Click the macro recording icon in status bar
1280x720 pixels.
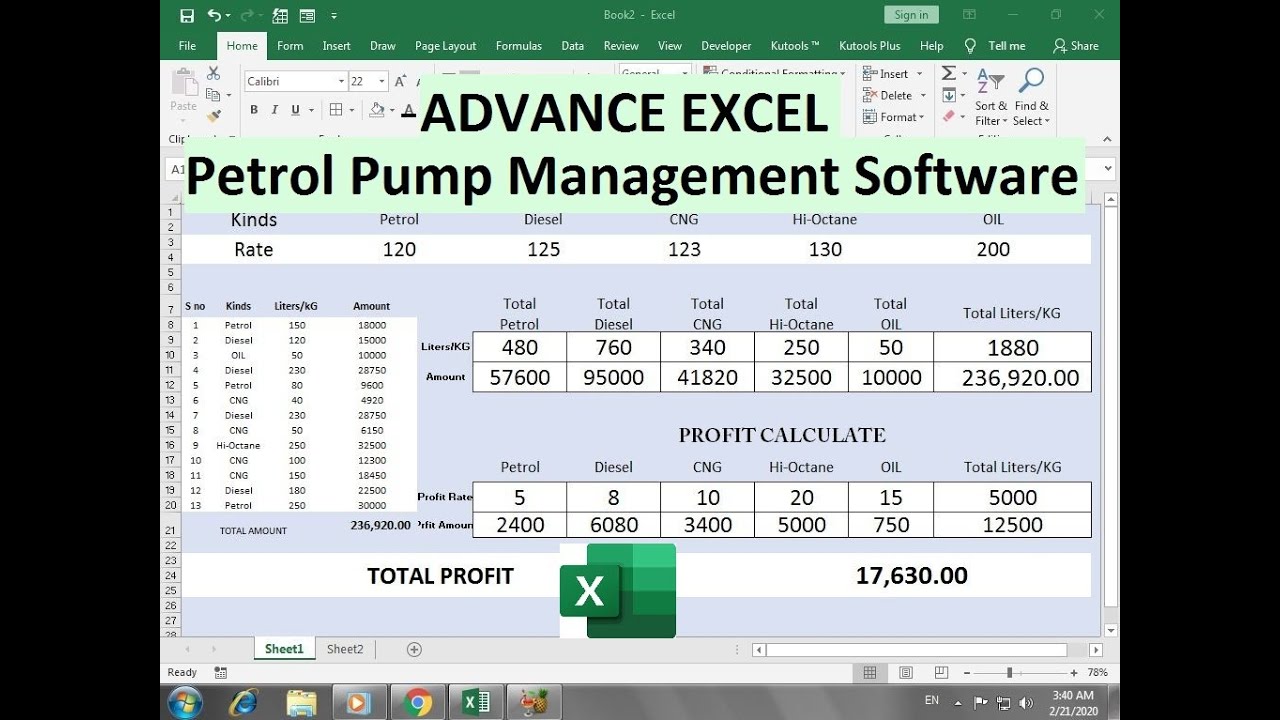click(x=221, y=673)
